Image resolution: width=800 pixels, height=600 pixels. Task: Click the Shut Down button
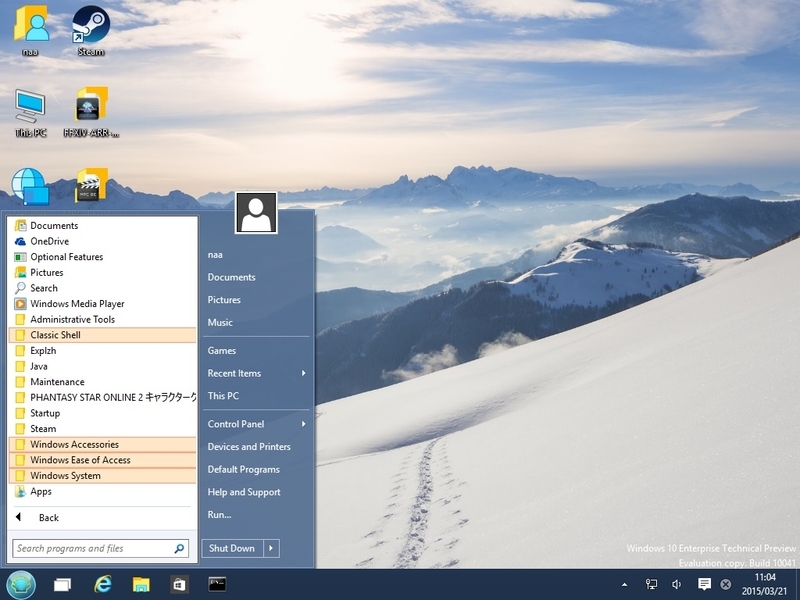(x=232, y=548)
